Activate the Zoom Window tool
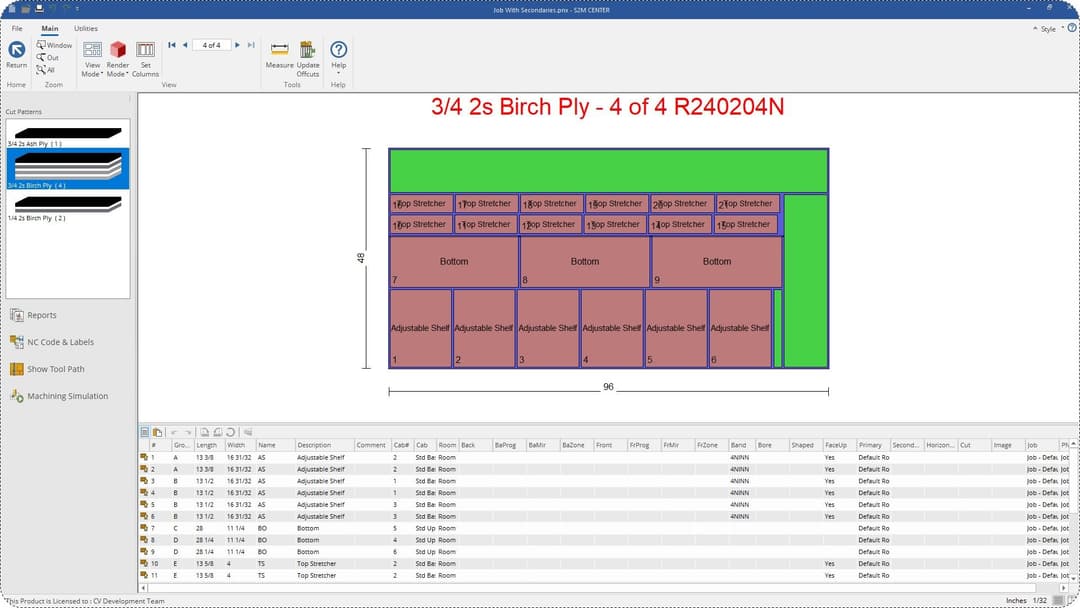This screenshot has height=608, width=1080. [x=53, y=45]
